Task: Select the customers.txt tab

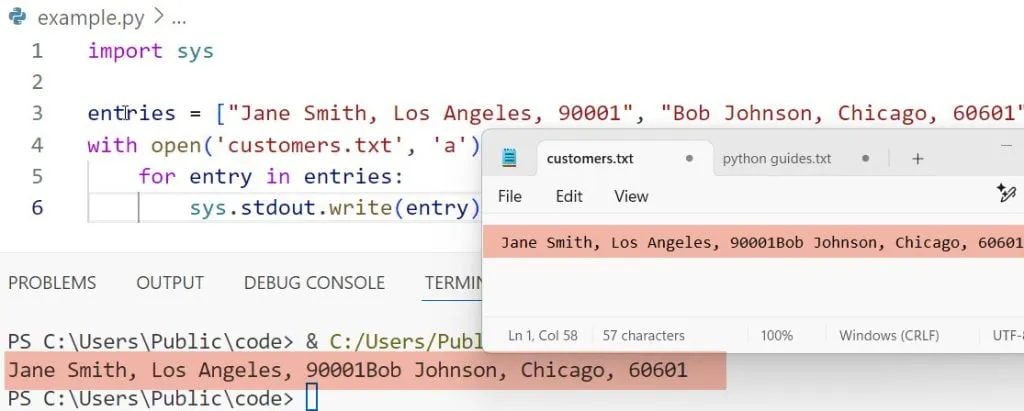Action: (590, 158)
